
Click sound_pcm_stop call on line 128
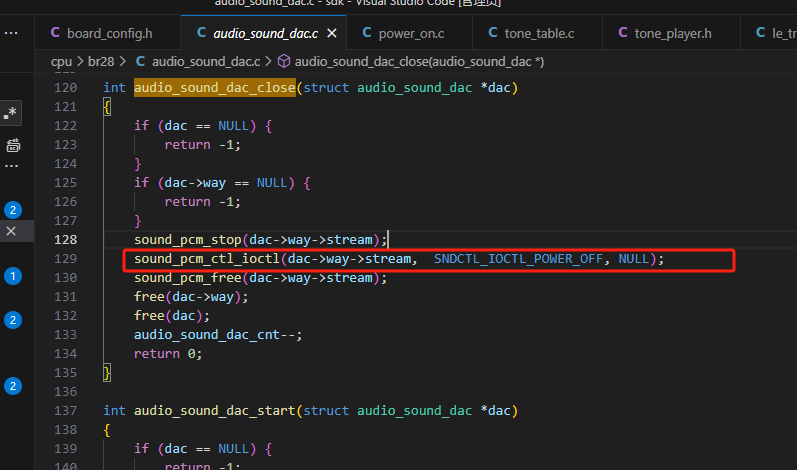(x=188, y=240)
